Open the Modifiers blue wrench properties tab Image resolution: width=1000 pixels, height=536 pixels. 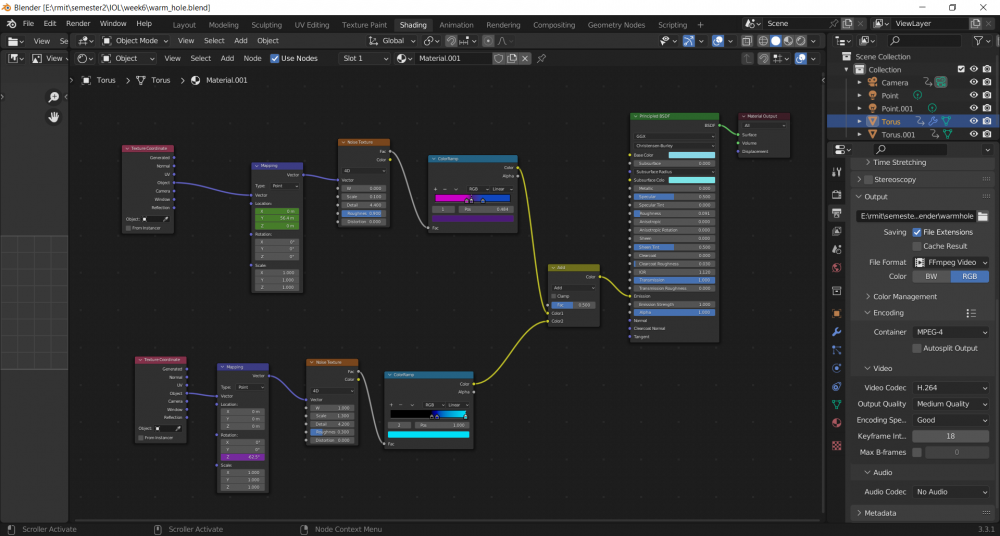click(837, 332)
